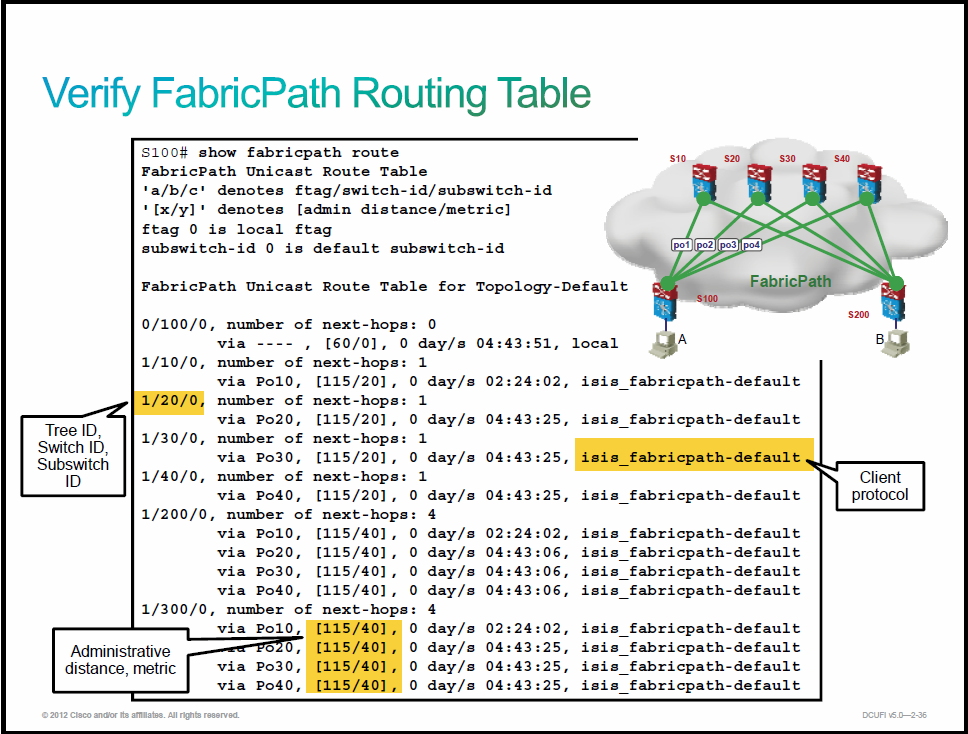Click the 'Route Table for Topology-Default' heading line
Image resolution: width=968 pixels, height=734 pixels.
click(385, 286)
